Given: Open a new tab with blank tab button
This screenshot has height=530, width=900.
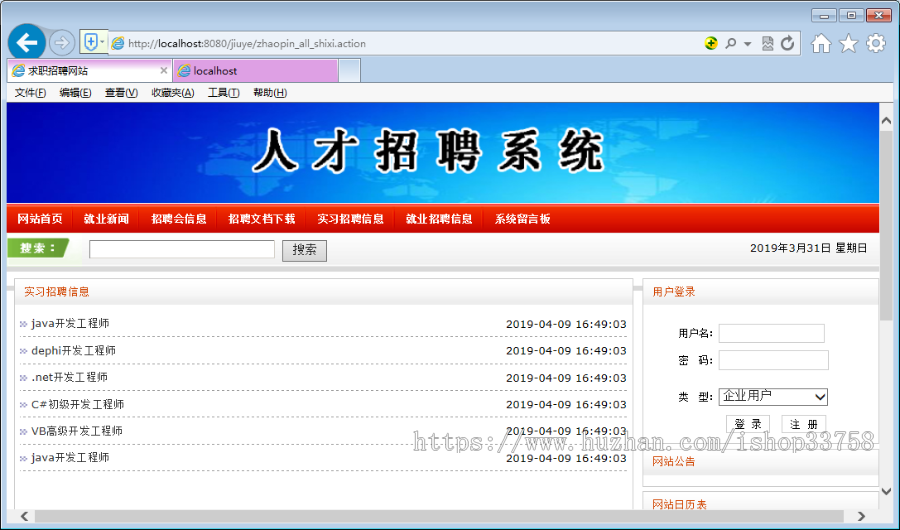Looking at the screenshot, I should click(349, 71).
